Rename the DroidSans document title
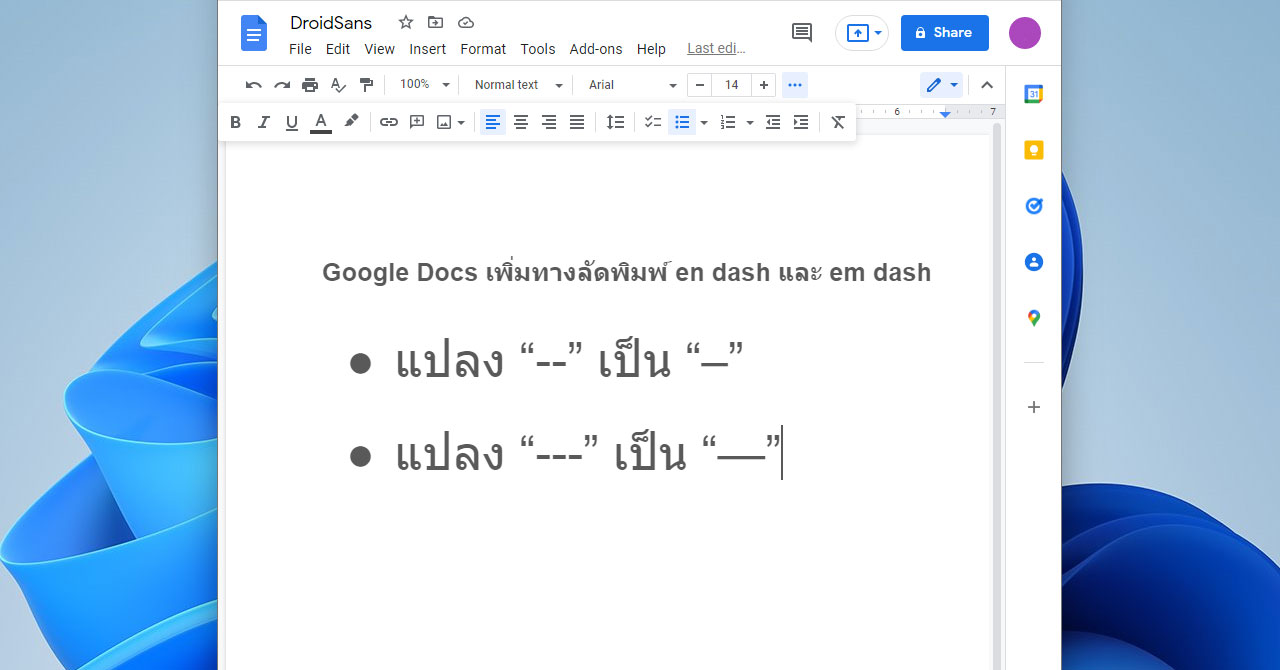 pos(331,22)
